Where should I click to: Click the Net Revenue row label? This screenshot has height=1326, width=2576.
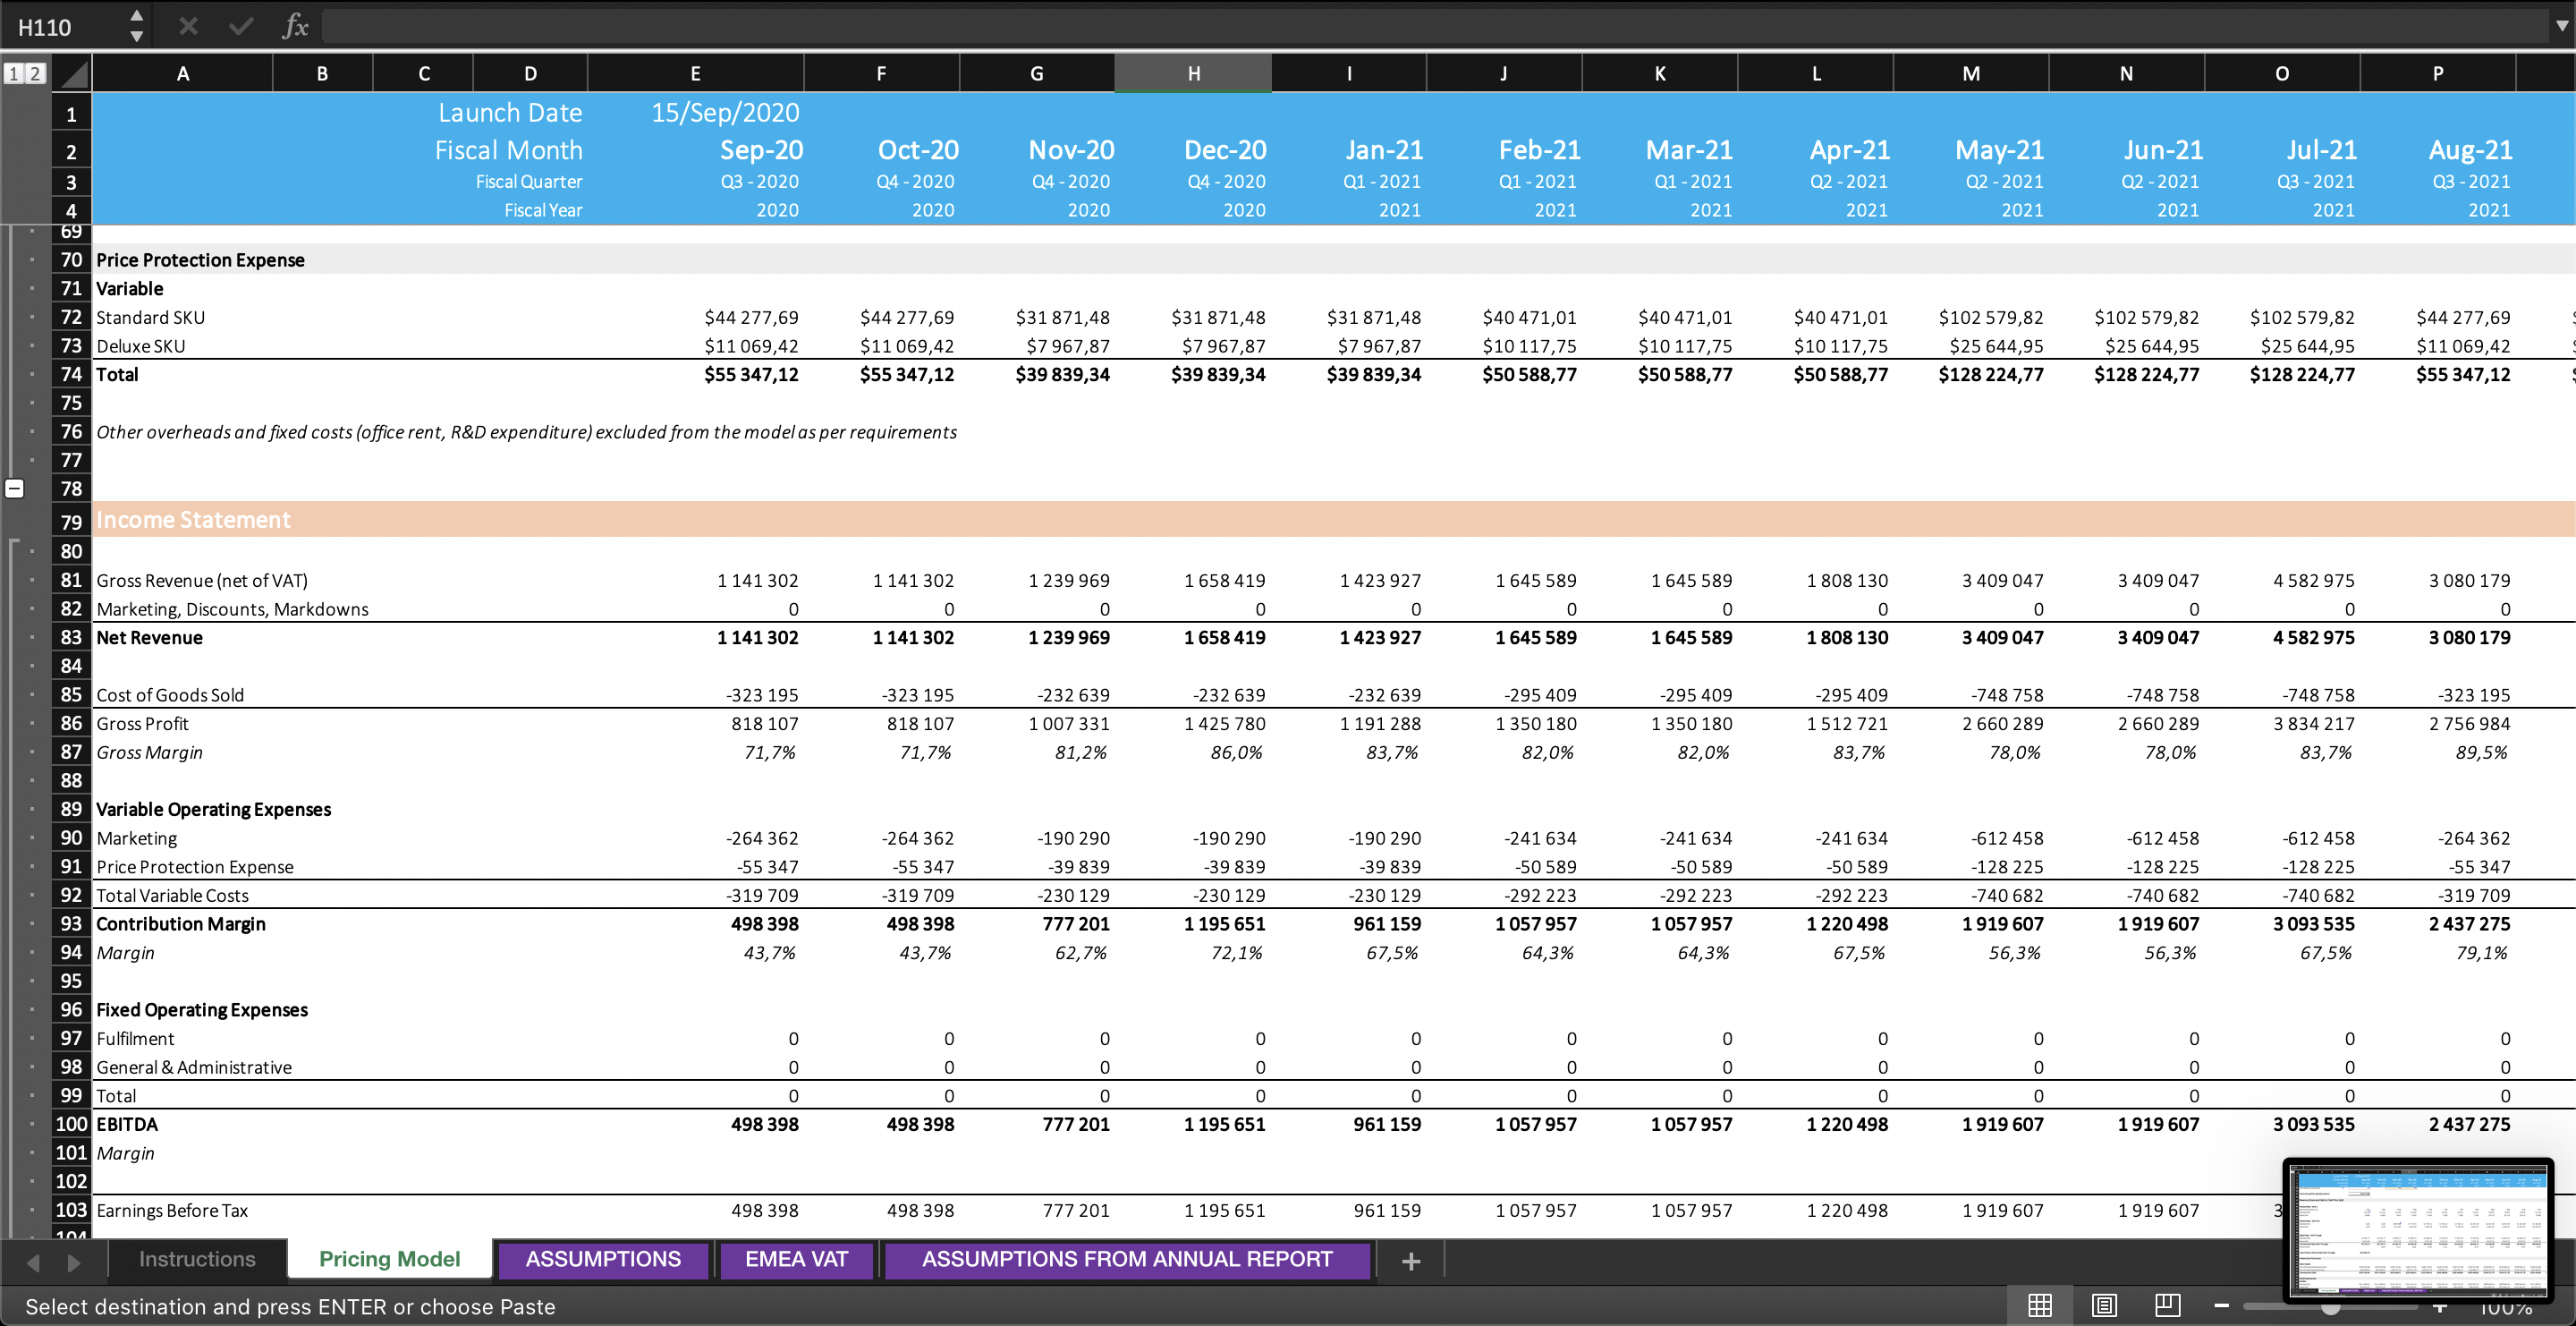click(149, 637)
